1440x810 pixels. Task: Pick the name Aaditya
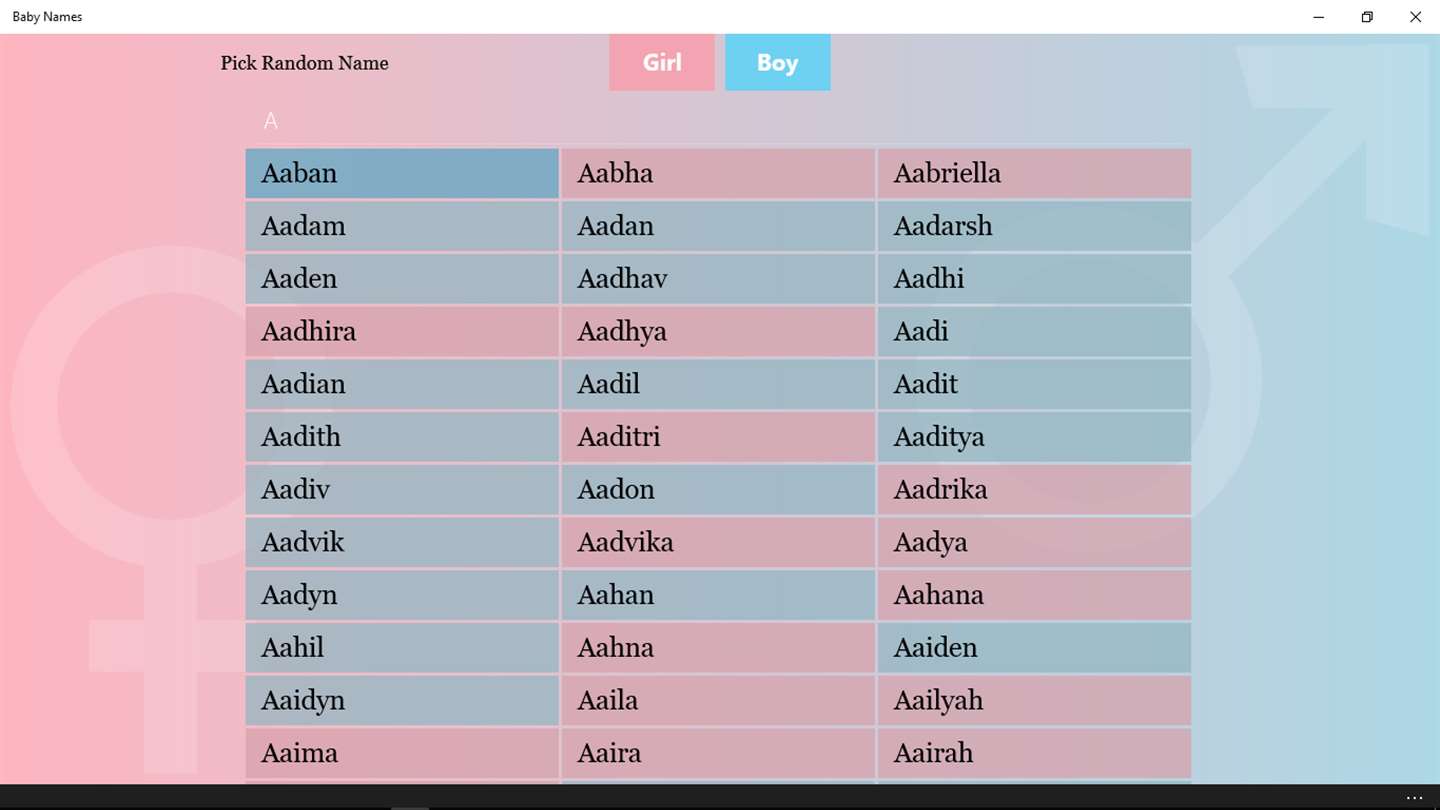1034,437
